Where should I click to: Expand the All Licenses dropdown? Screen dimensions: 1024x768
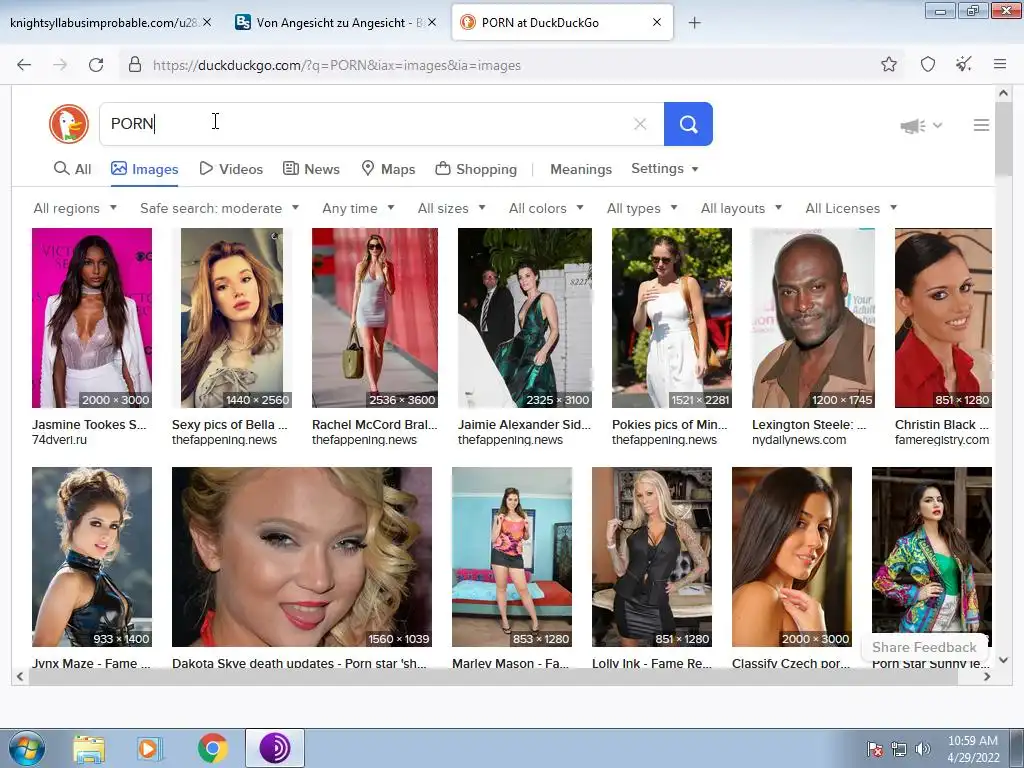[x=851, y=208]
